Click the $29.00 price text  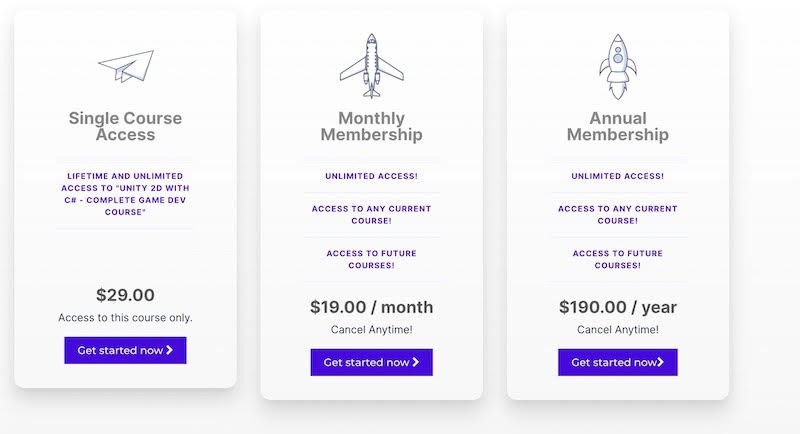pyautogui.click(x=125, y=295)
